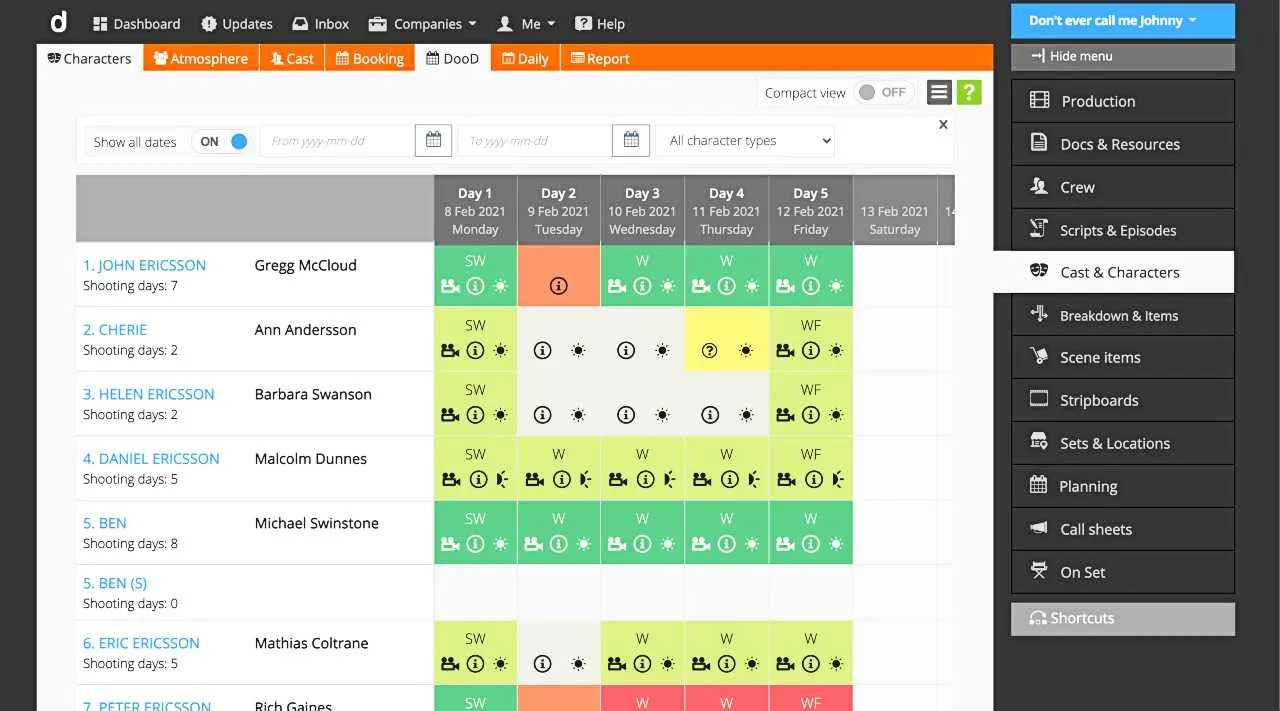
Task: Click camera icon in Daniel Ericsson Day 2
Action: (534, 480)
